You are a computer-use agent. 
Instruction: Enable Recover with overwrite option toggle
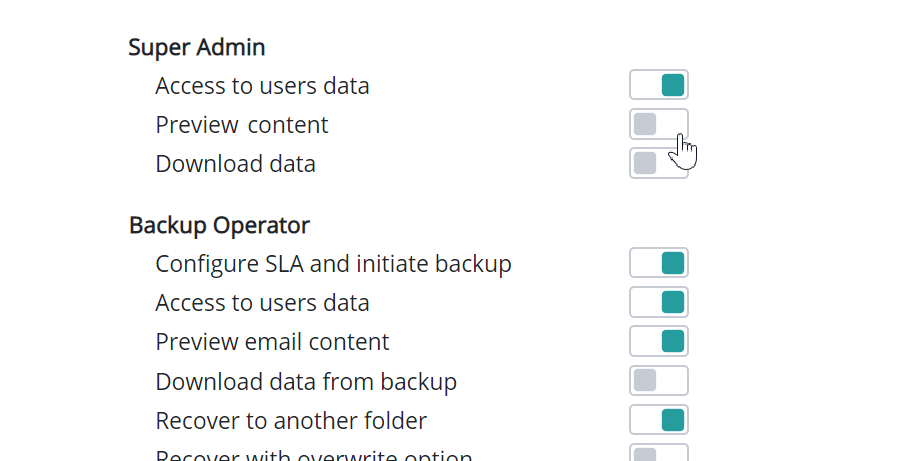click(659, 455)
